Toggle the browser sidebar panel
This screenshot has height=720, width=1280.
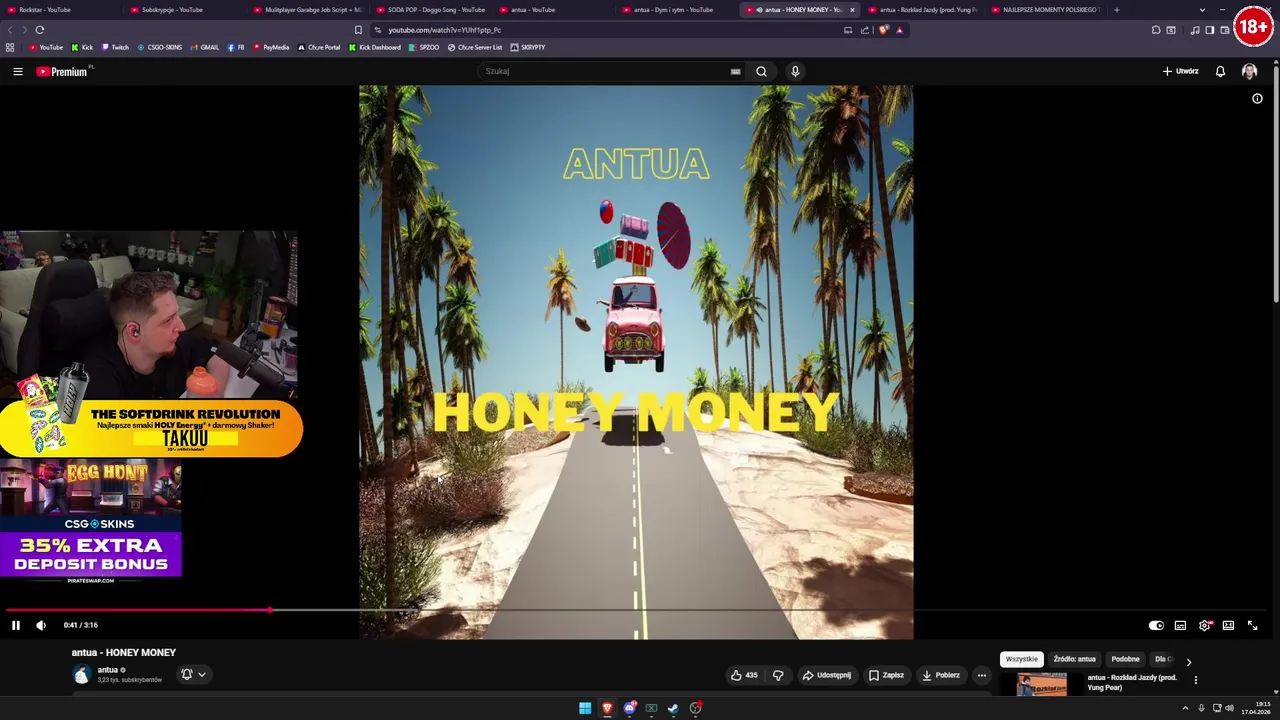click(x=1209, y=30)
